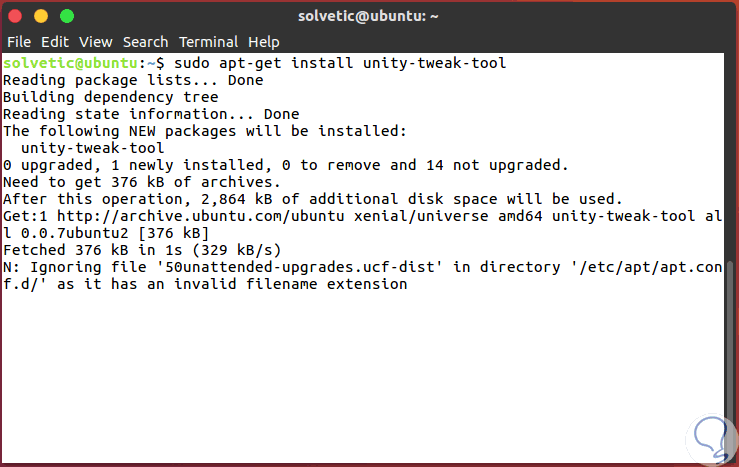Image resolution: width=739 pixels, height=467 pixels.
Task: Click the yellow minimize window button
Action: point(43,16)
